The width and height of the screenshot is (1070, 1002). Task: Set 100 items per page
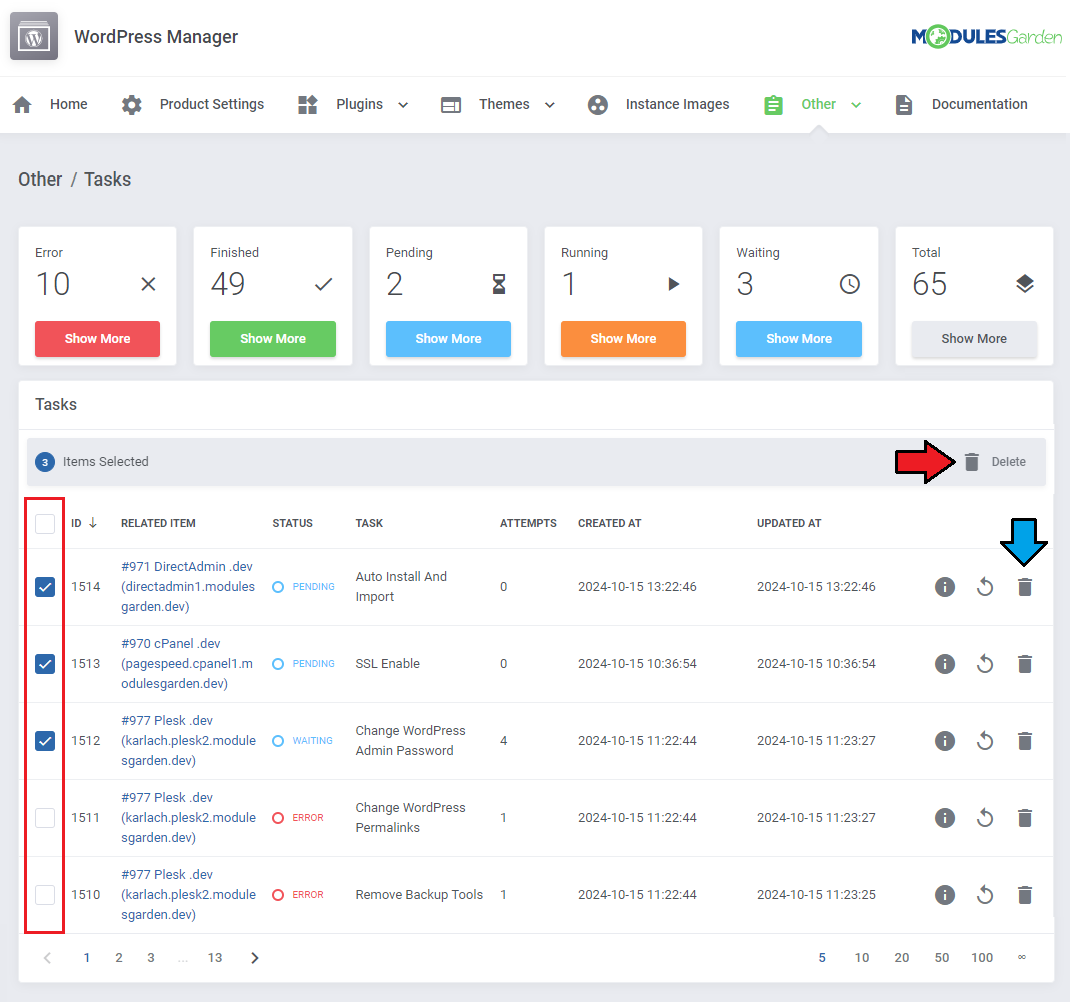[x=982, y=958]
